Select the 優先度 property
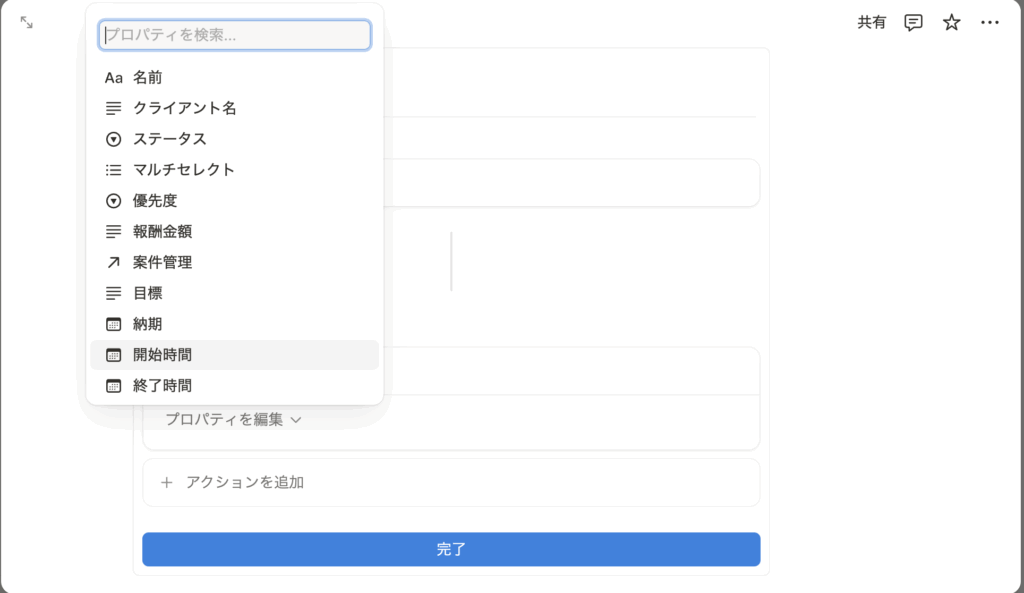 click(x=154, y=201)
